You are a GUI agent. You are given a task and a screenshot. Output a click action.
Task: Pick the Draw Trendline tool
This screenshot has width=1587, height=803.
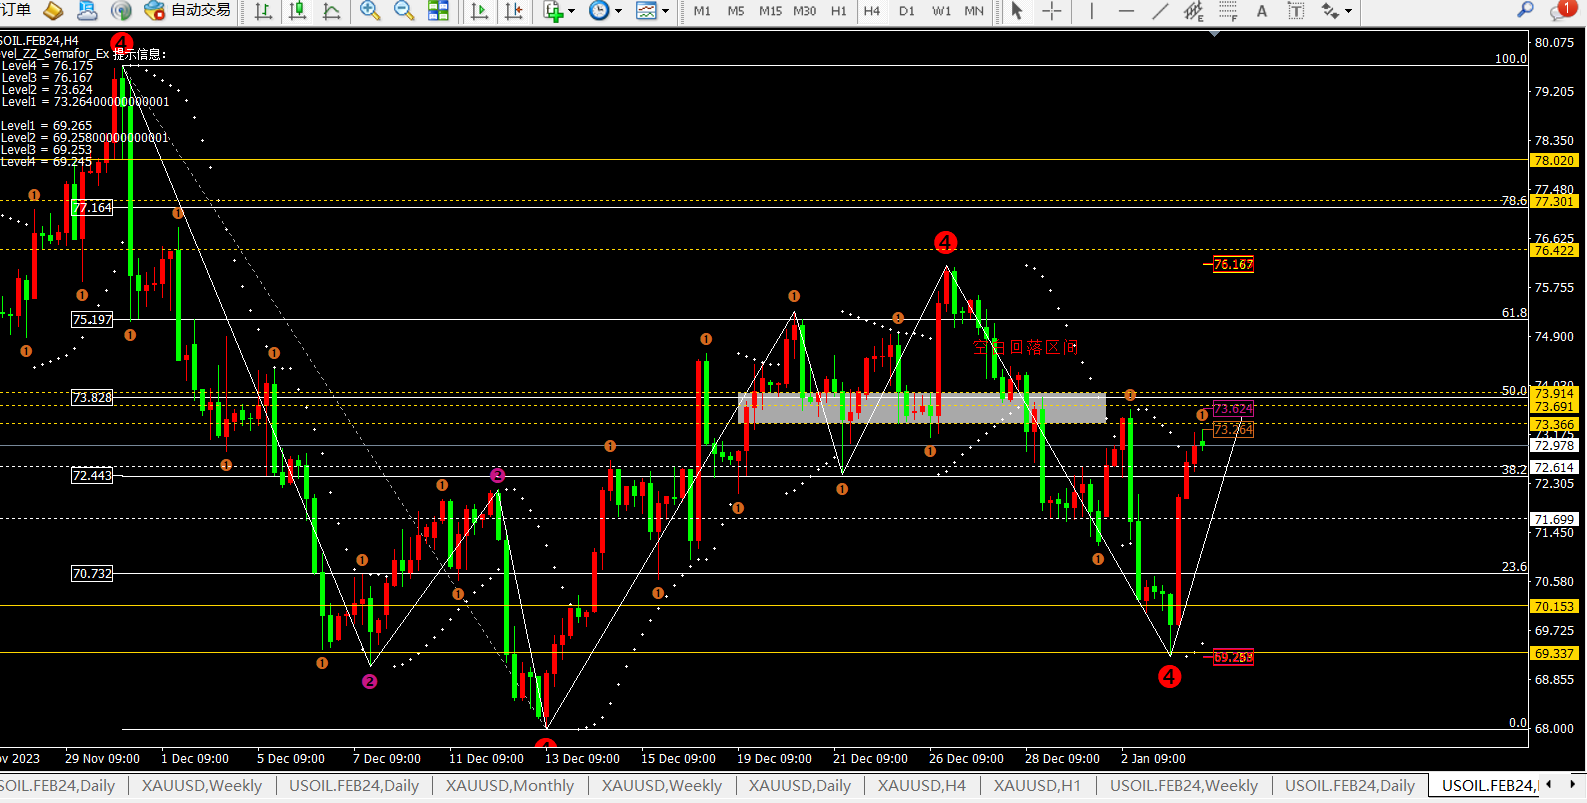(1160, 11)
